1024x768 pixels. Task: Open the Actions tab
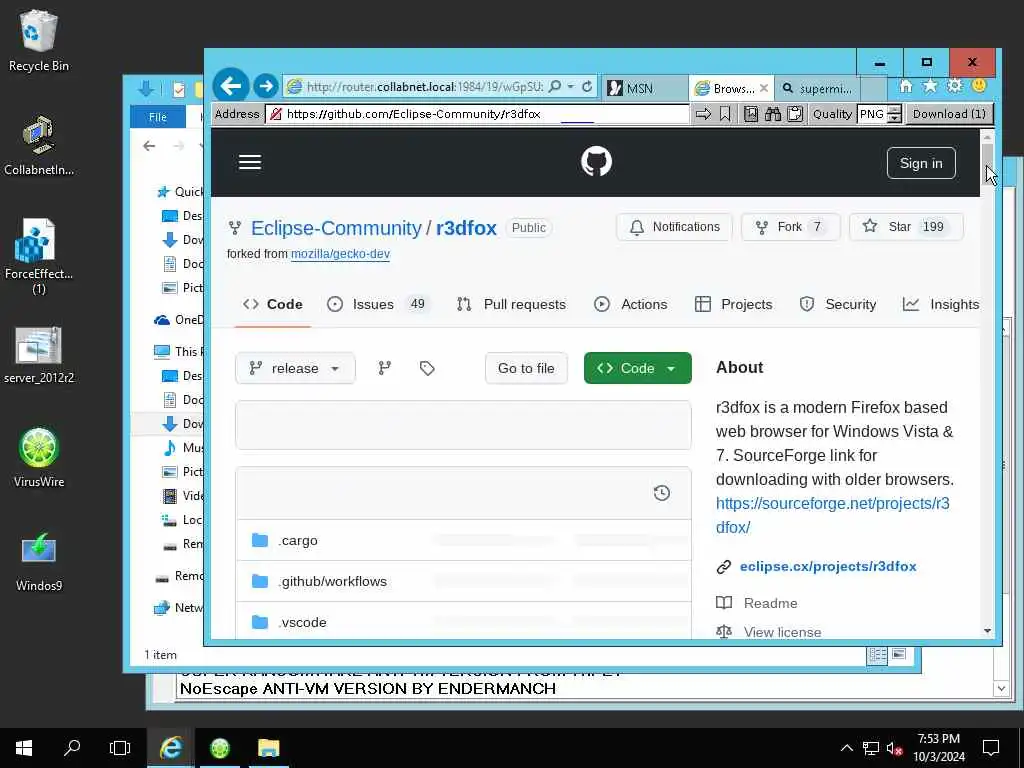(631, 304)
